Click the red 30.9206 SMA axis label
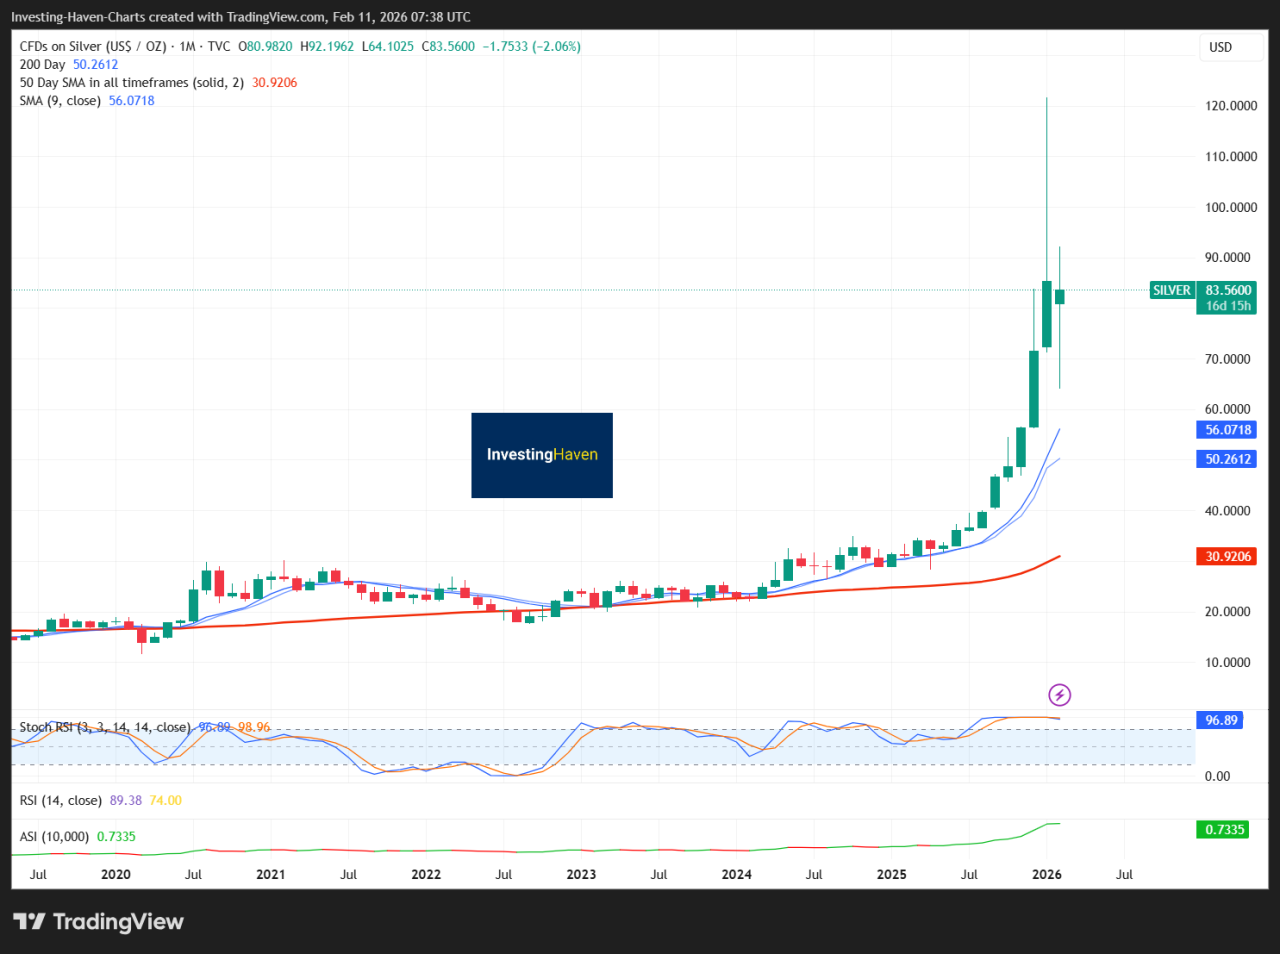The image size is (1280, 954). 1226,556
